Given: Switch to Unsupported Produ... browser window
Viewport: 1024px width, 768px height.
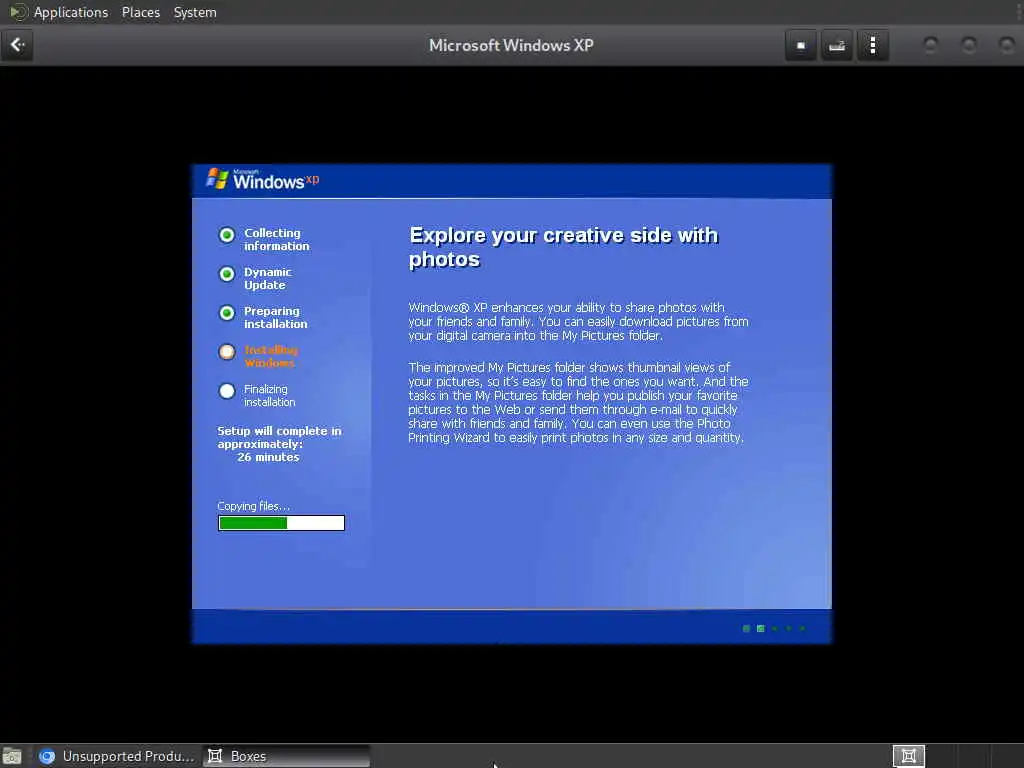Looking at the screenshot, I should click(116, 756).
